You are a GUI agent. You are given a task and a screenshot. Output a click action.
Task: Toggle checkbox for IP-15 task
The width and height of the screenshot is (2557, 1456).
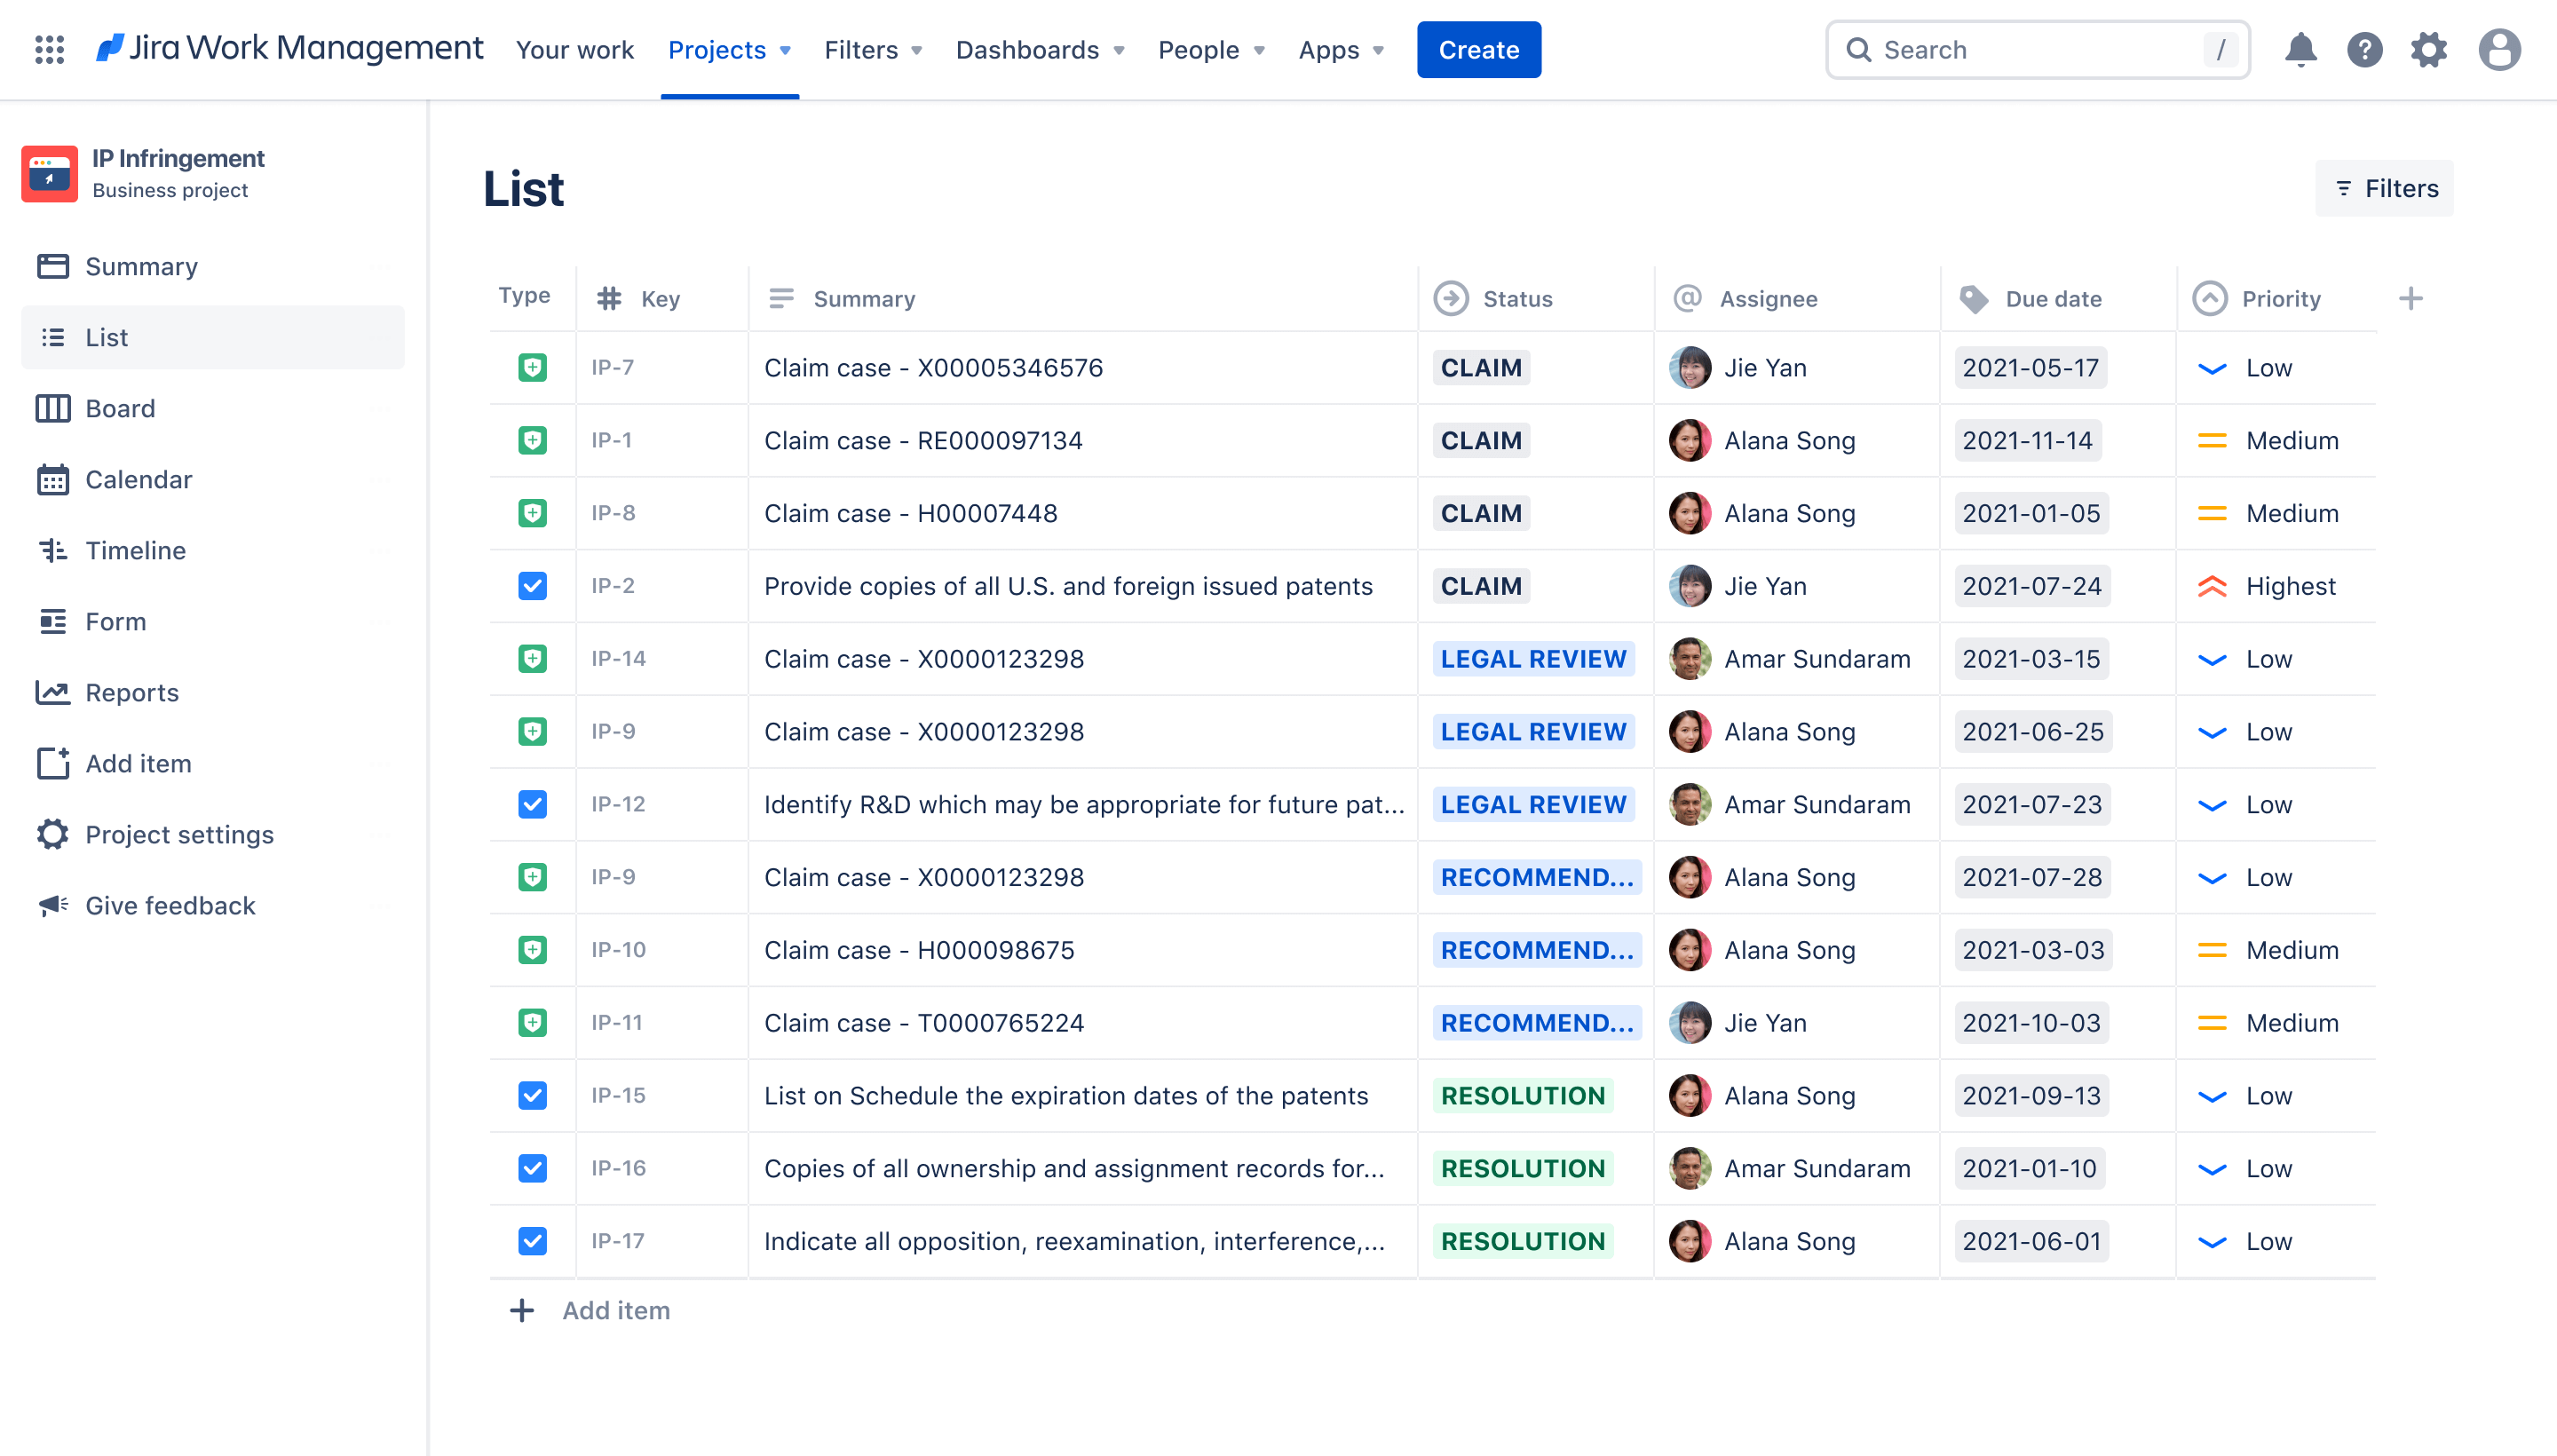(530, 1092)
